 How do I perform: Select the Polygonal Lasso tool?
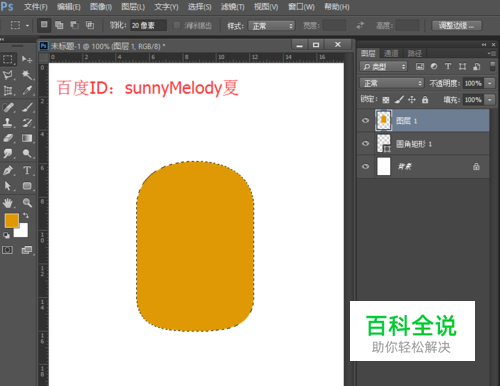click(8, 75)
